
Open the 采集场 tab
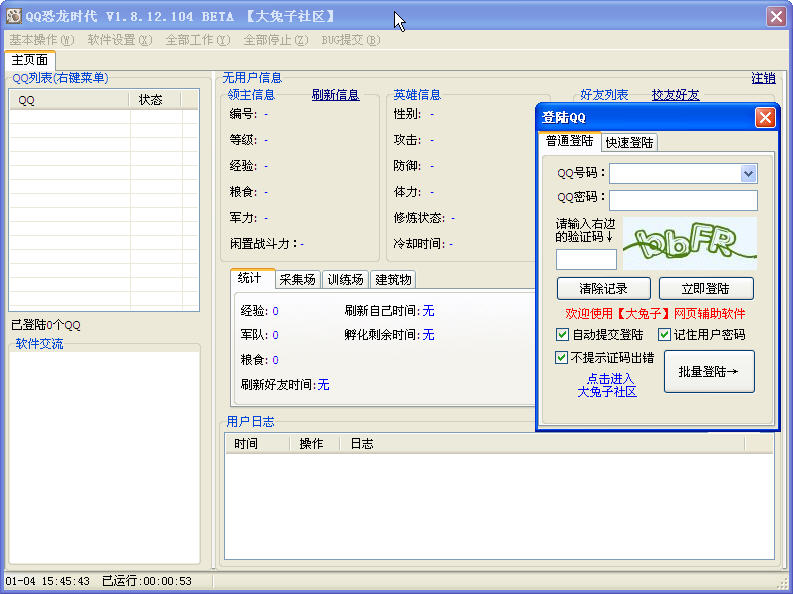point(297,280)
